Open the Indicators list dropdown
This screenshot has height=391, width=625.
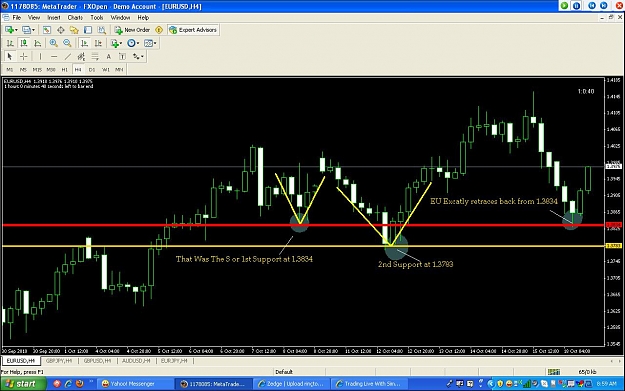[x=116, y=43]
